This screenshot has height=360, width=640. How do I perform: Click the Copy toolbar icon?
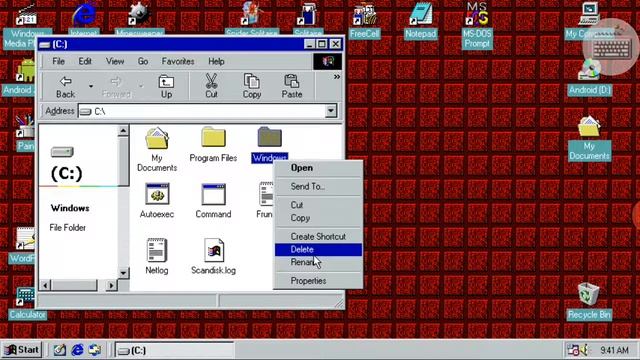[x=251, y=87]
